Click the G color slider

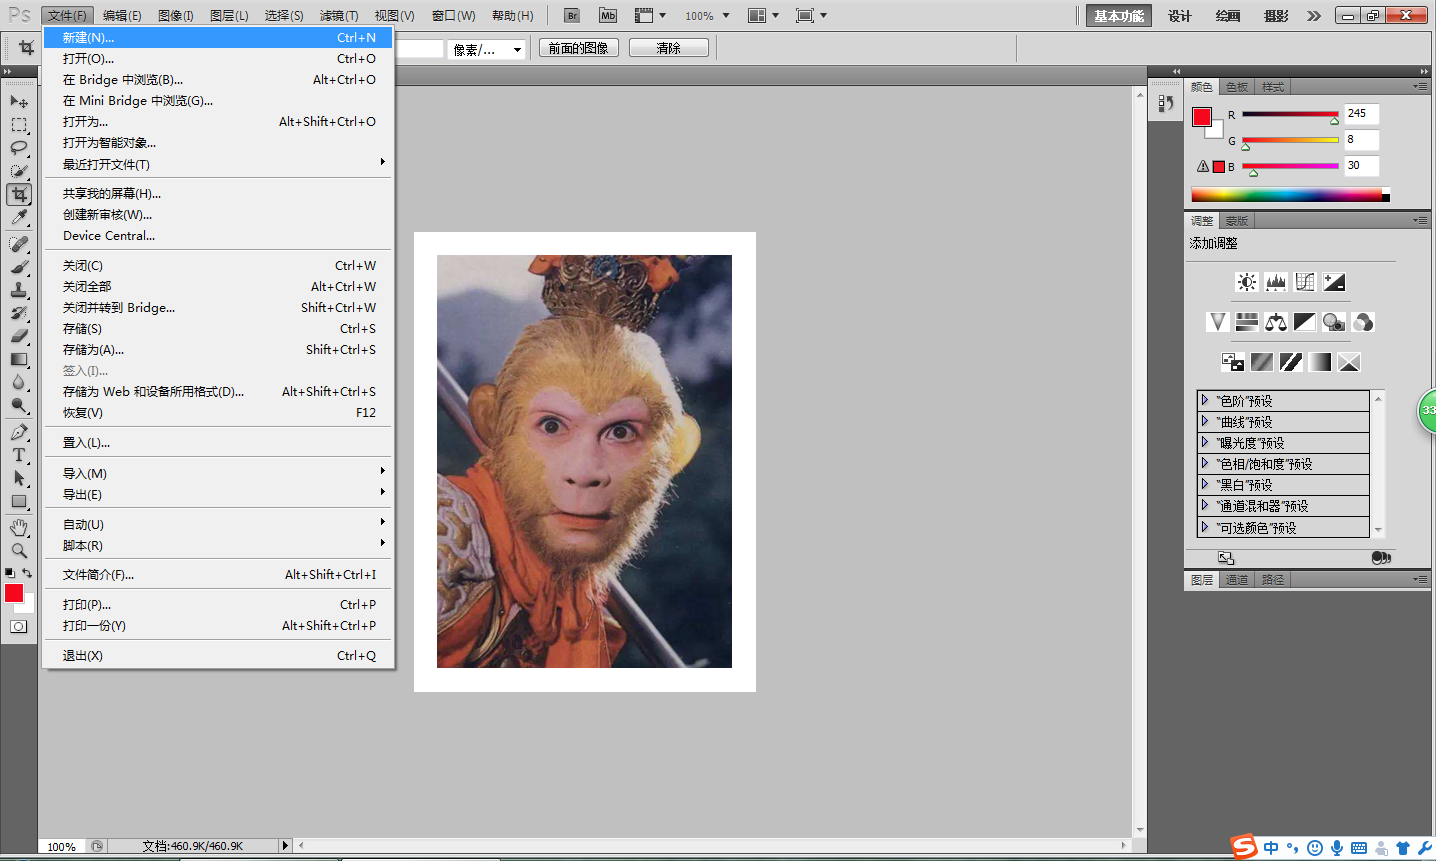pos(1290,140)
